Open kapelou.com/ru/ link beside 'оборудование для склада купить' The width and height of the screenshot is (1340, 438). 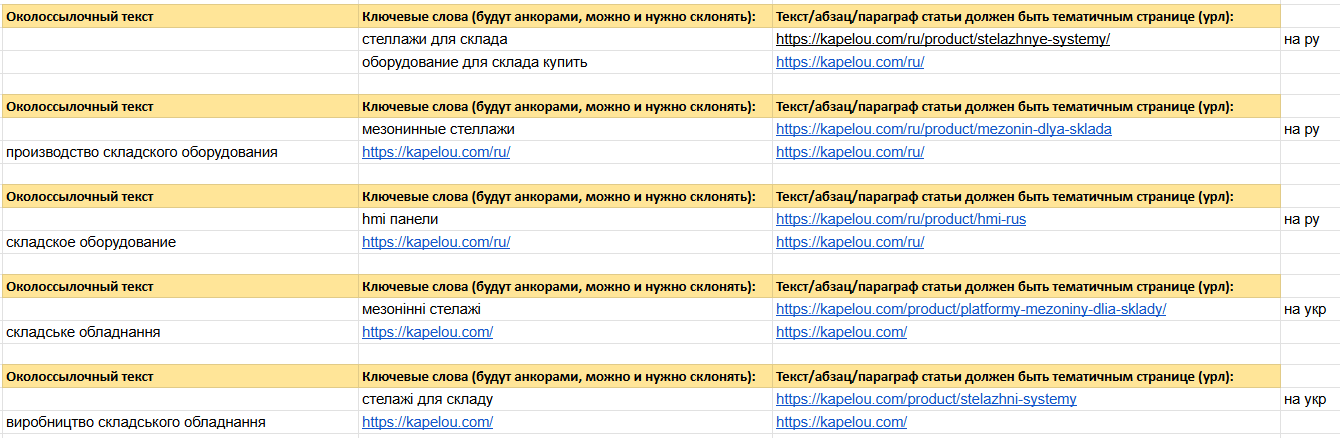pyautogui.click(x=849, y=62)
